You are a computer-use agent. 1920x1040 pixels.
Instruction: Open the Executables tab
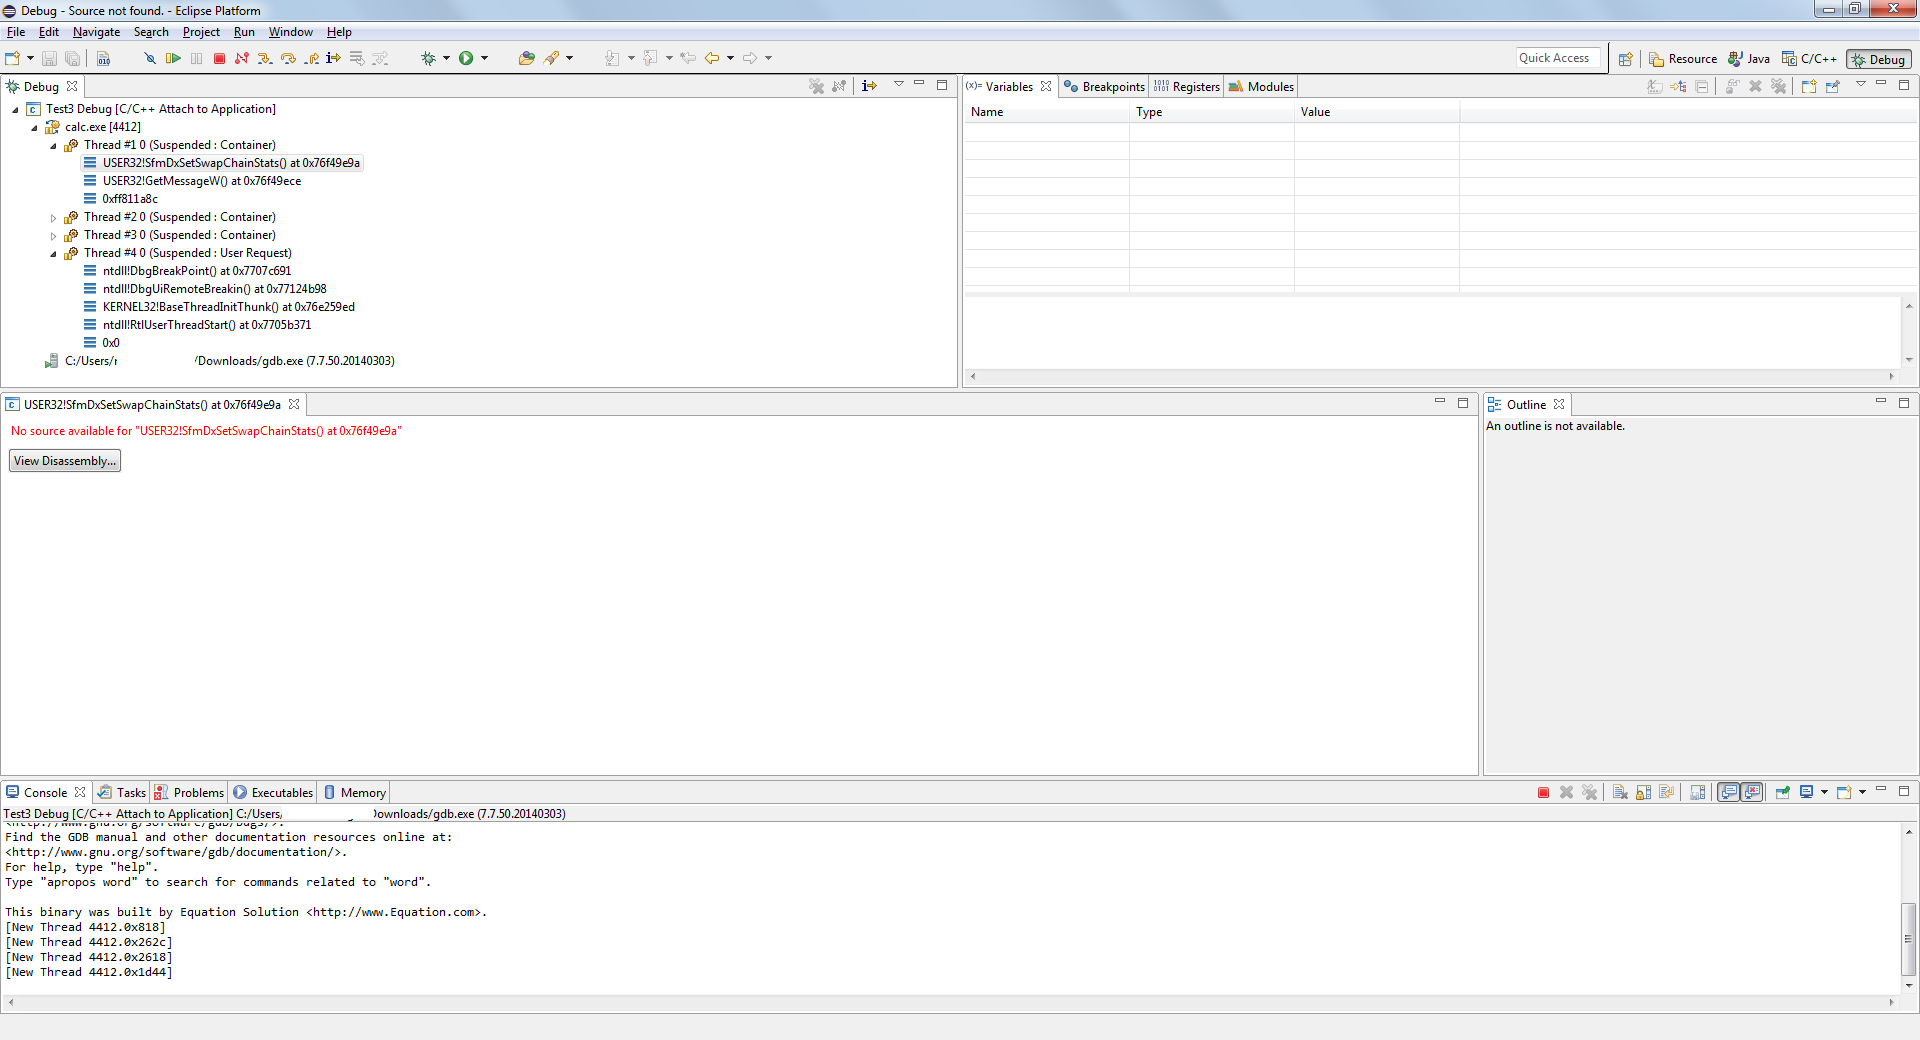(273, 793)
